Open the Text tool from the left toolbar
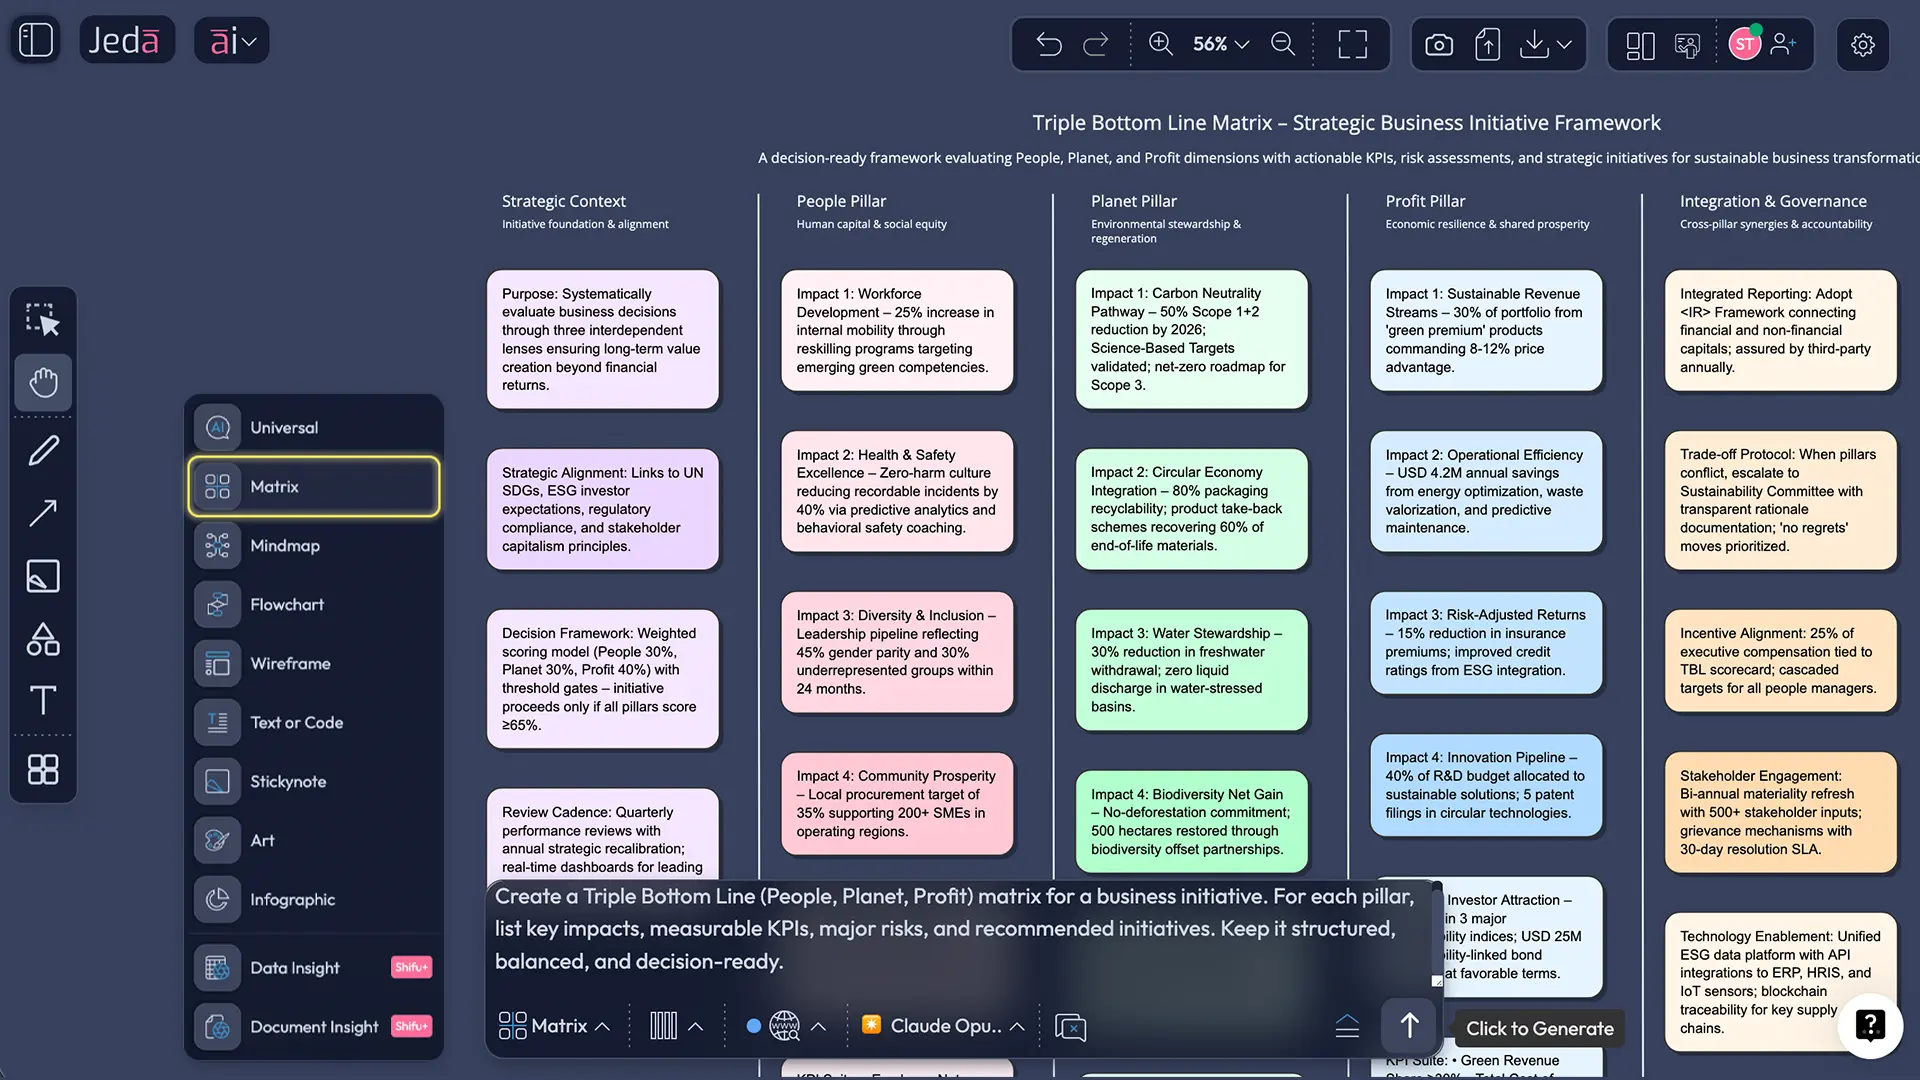Image resolution: width=1920 pixels, height=1080 pixels. click(x=43, y=700)
